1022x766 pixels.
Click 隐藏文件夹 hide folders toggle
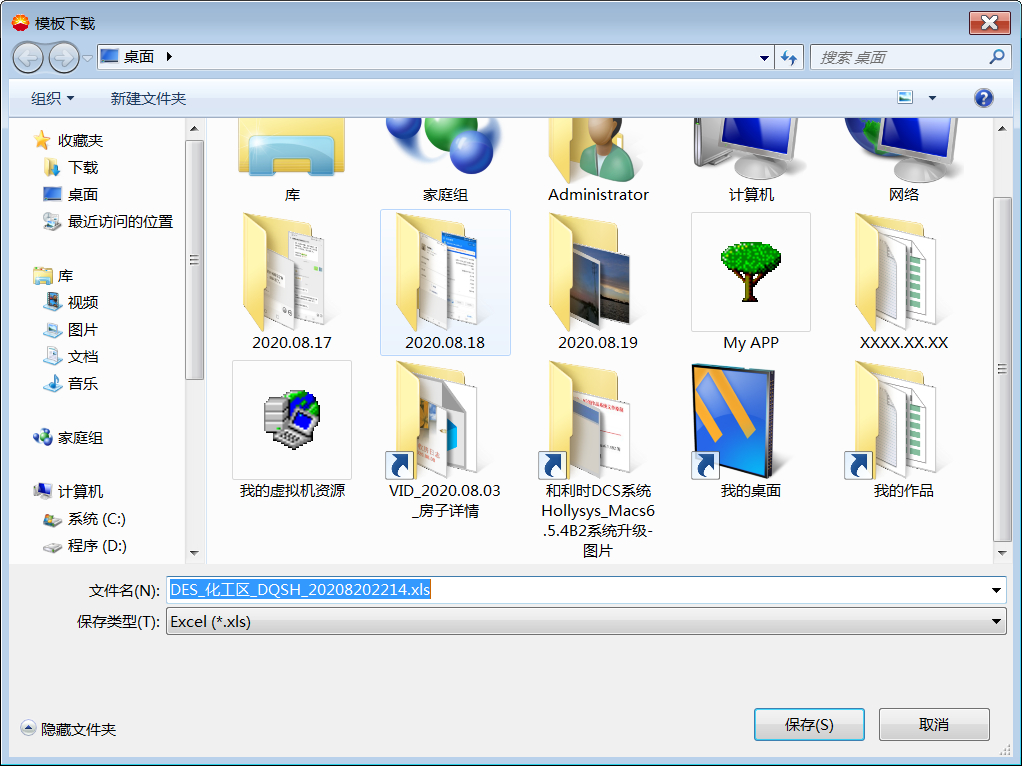click(68, 729)
